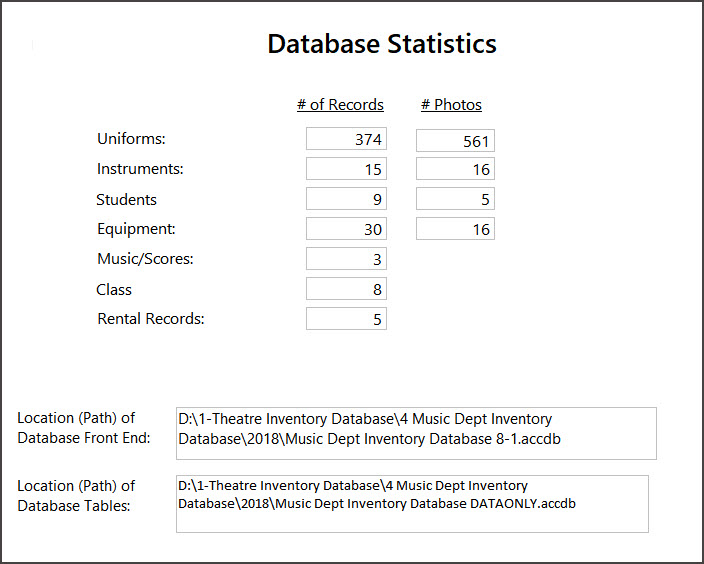Viewport: 704px width, 564px height.
Task: Select the Uniforms photos count field
Action: pos(455,141)
